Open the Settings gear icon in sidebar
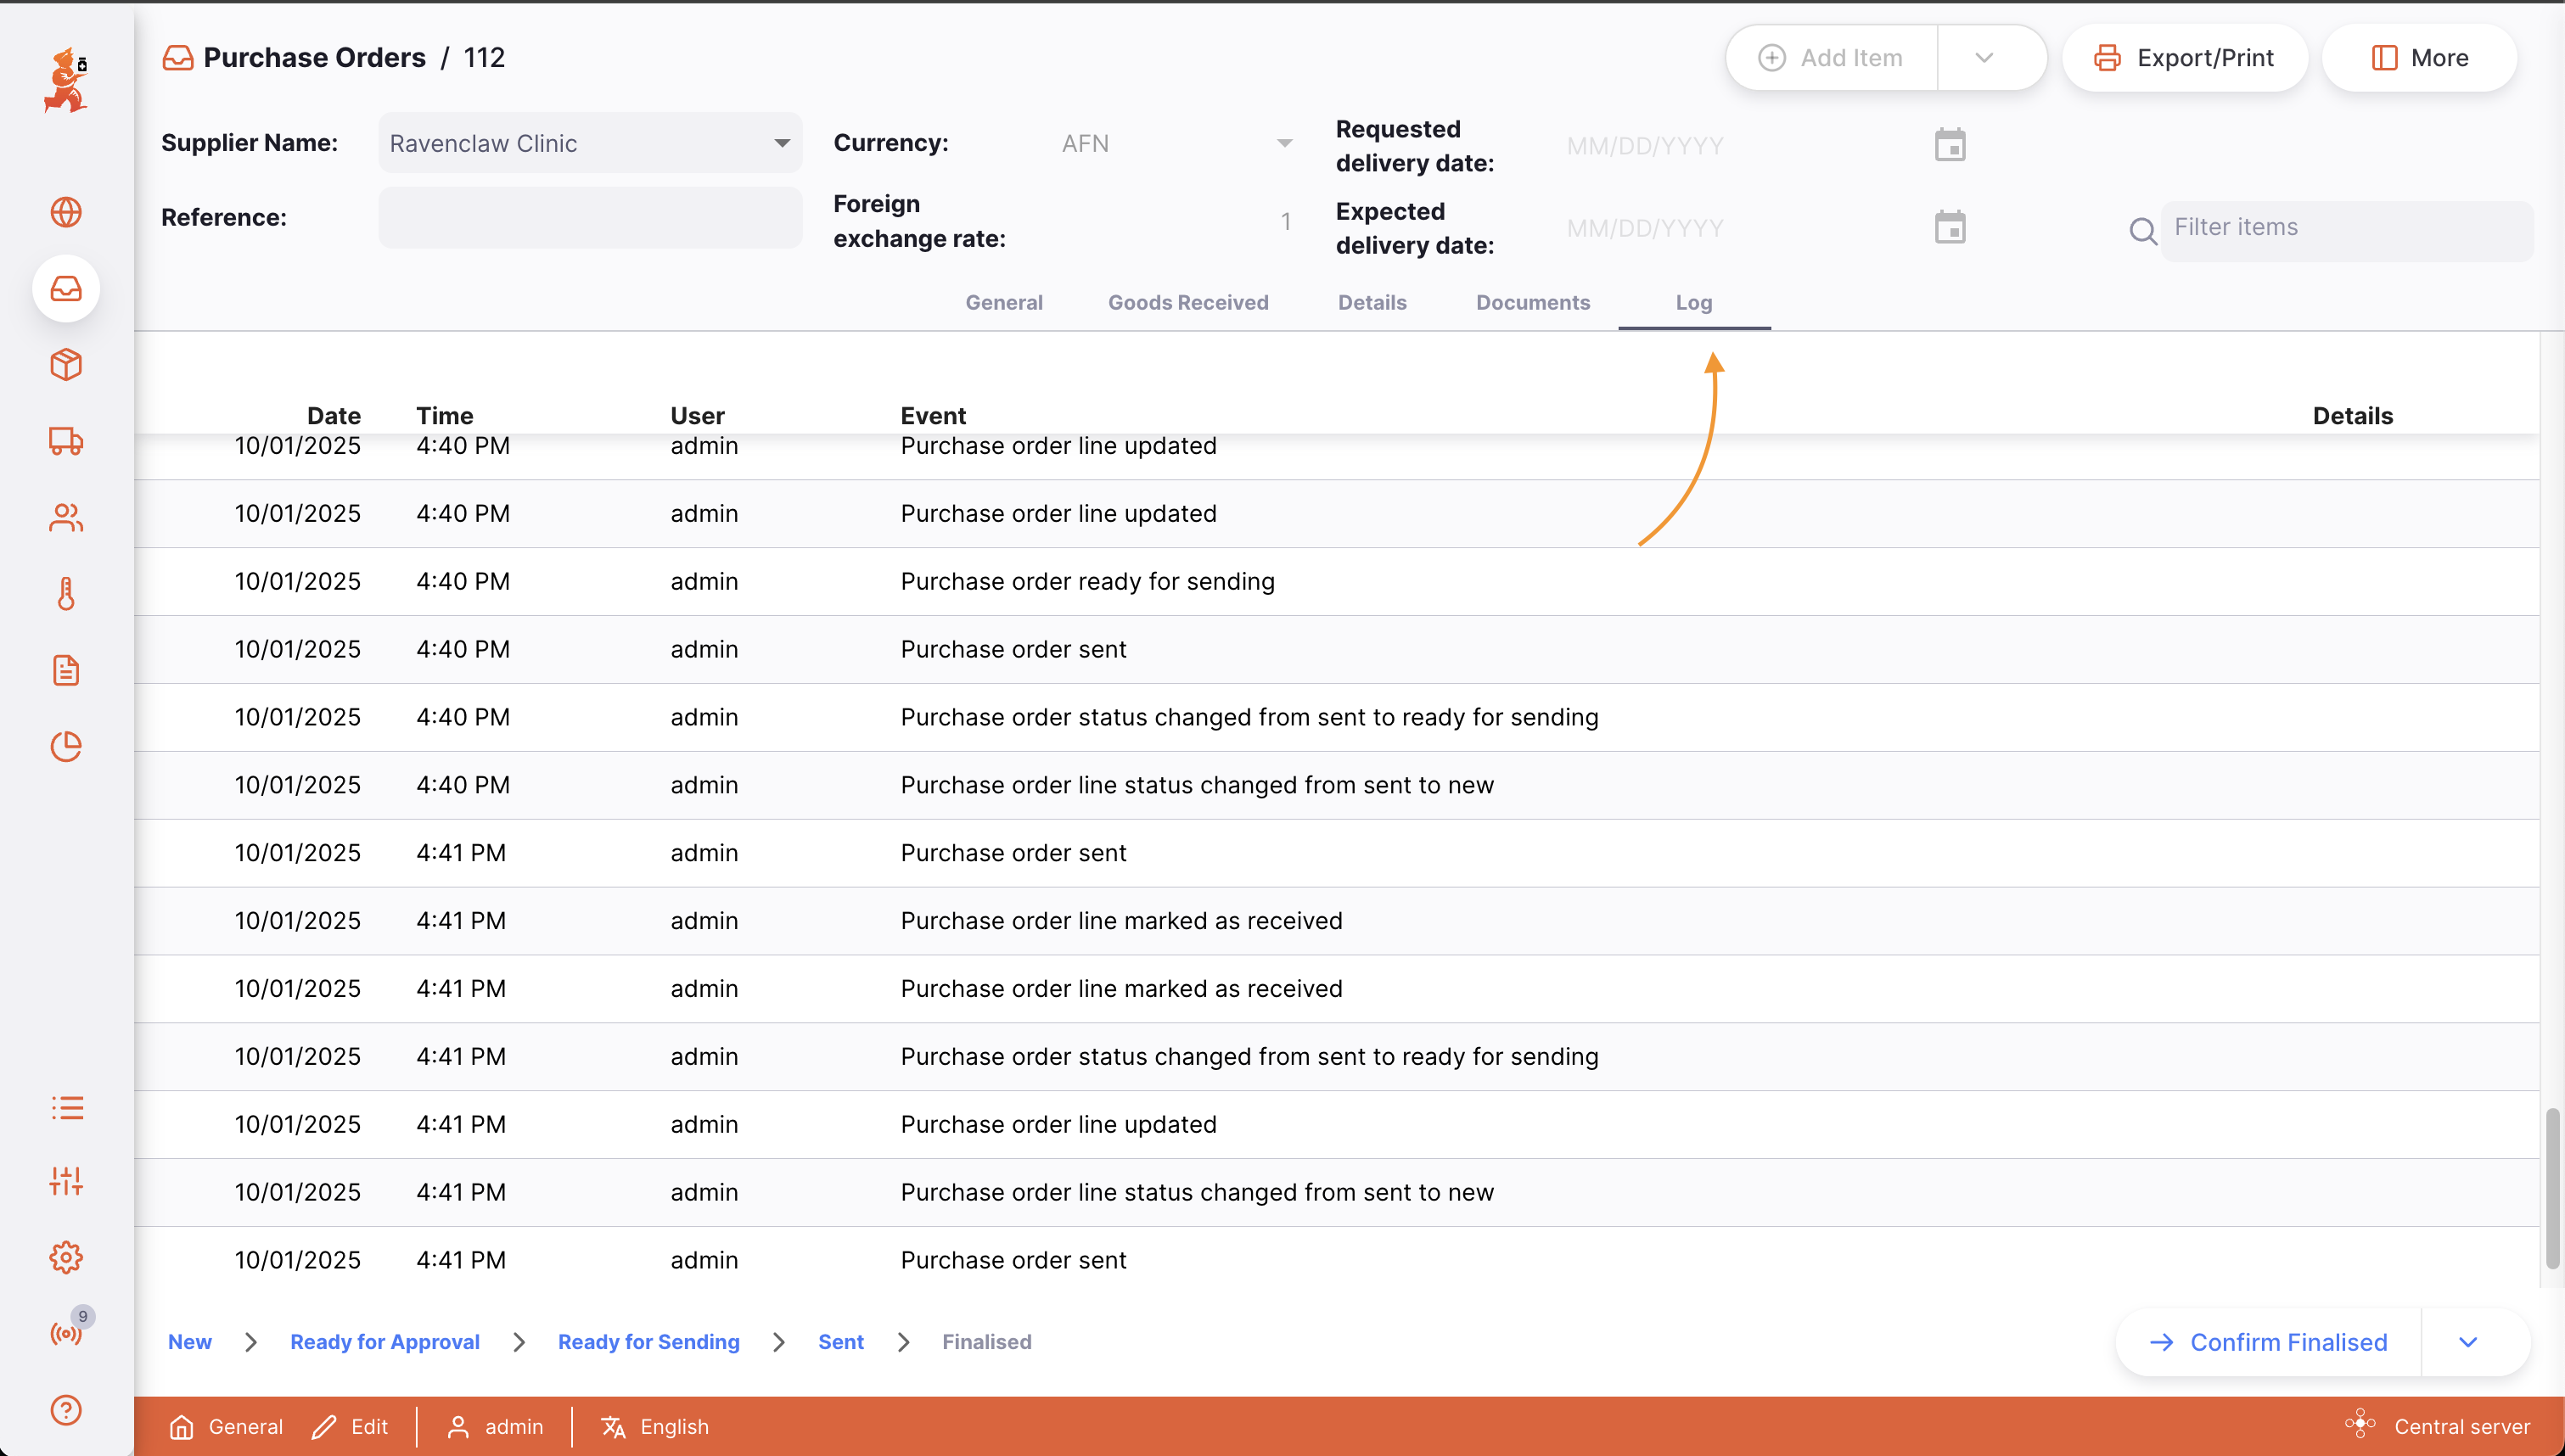 pyautogui.click(x=66, y=1257)
